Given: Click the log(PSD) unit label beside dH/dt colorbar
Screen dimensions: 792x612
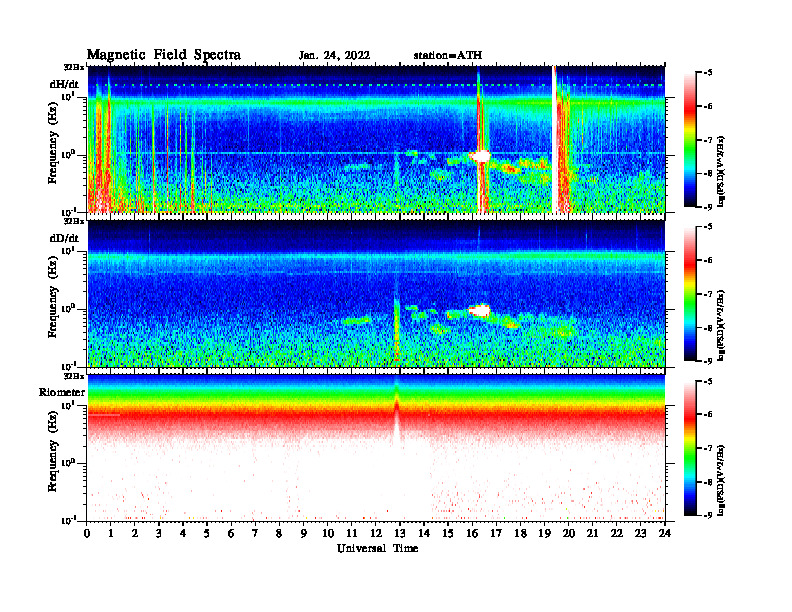Looking at the screenshot, I should 721,171.
